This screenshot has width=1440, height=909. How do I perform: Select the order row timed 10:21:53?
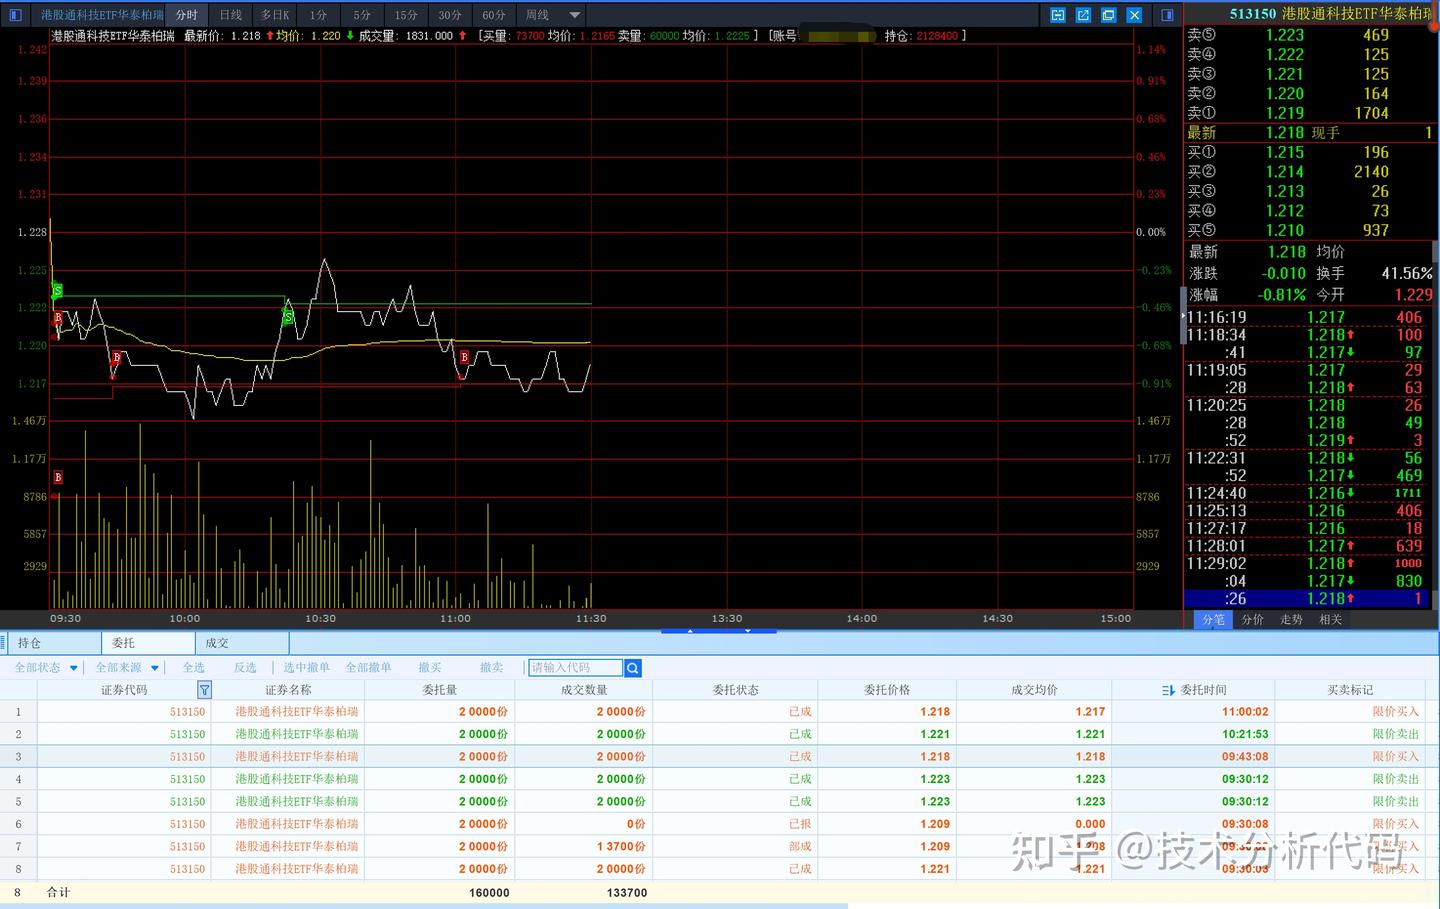(720, 734)
